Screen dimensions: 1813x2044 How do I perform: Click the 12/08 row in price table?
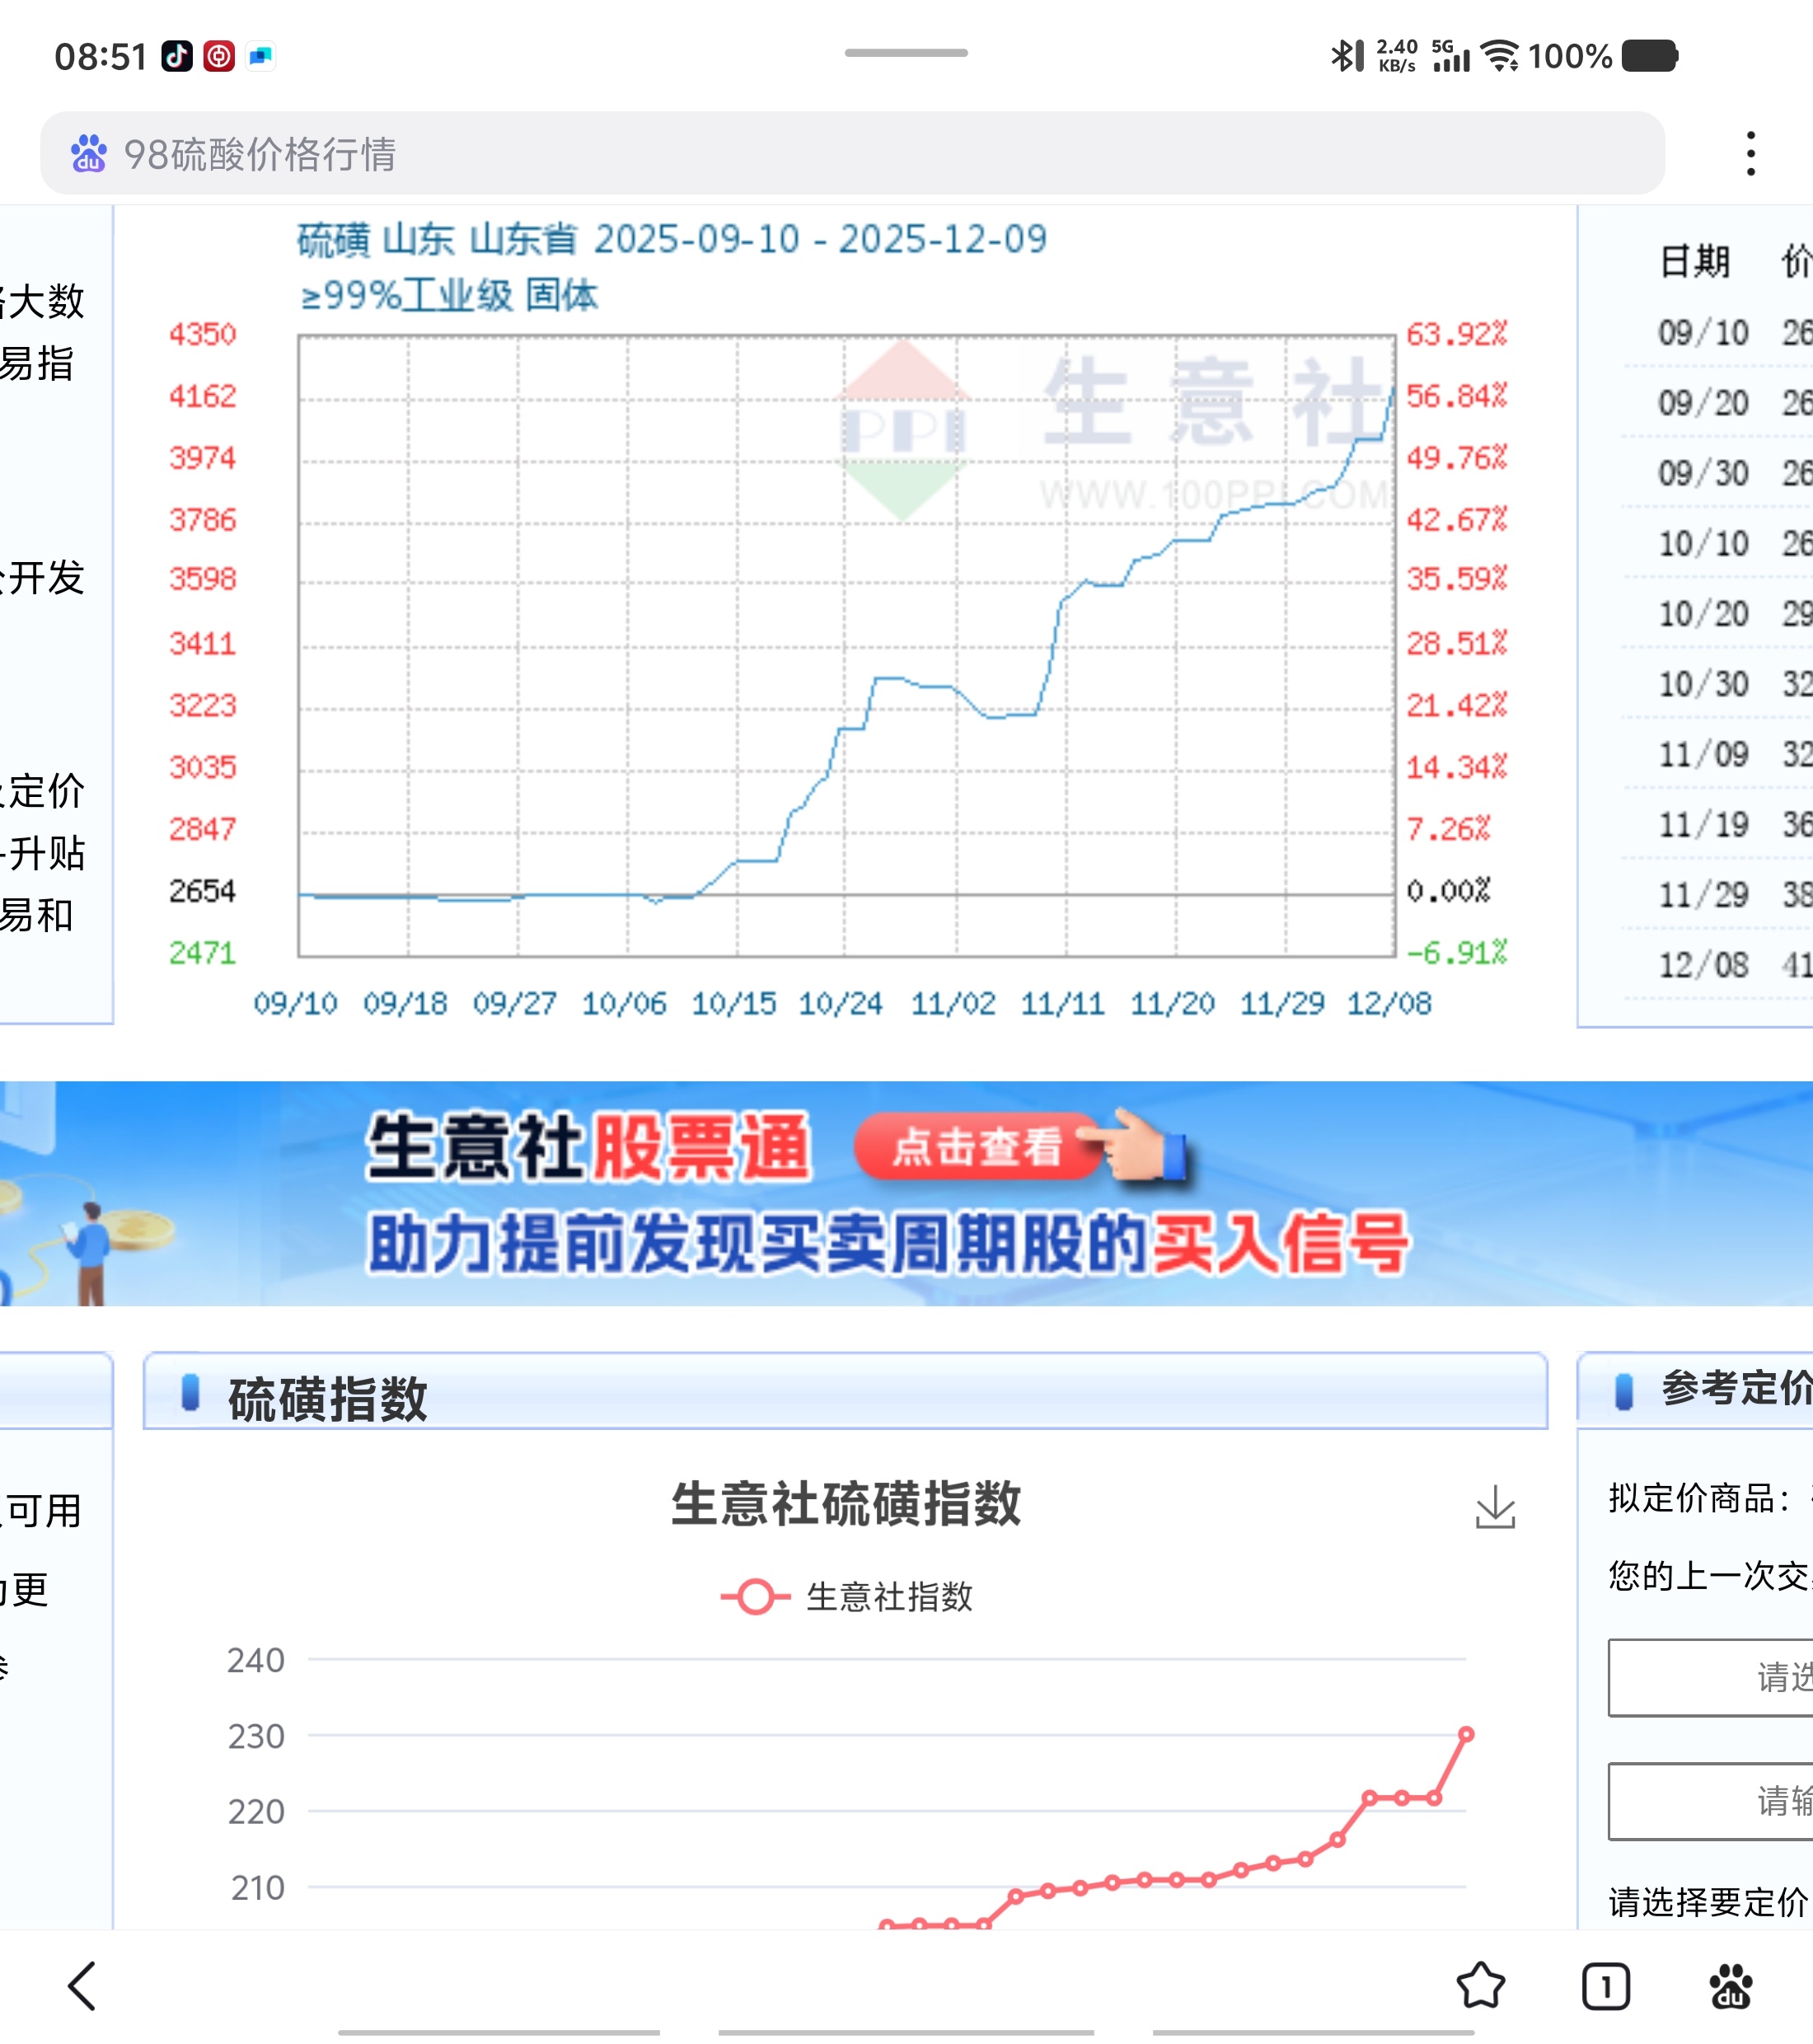[1720, 965]
